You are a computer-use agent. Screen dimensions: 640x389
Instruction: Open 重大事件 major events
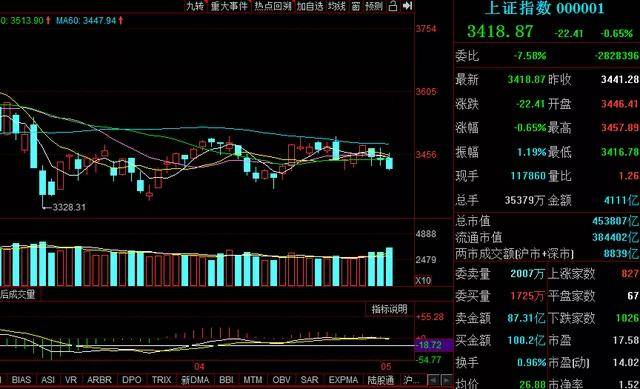point(229,6)
